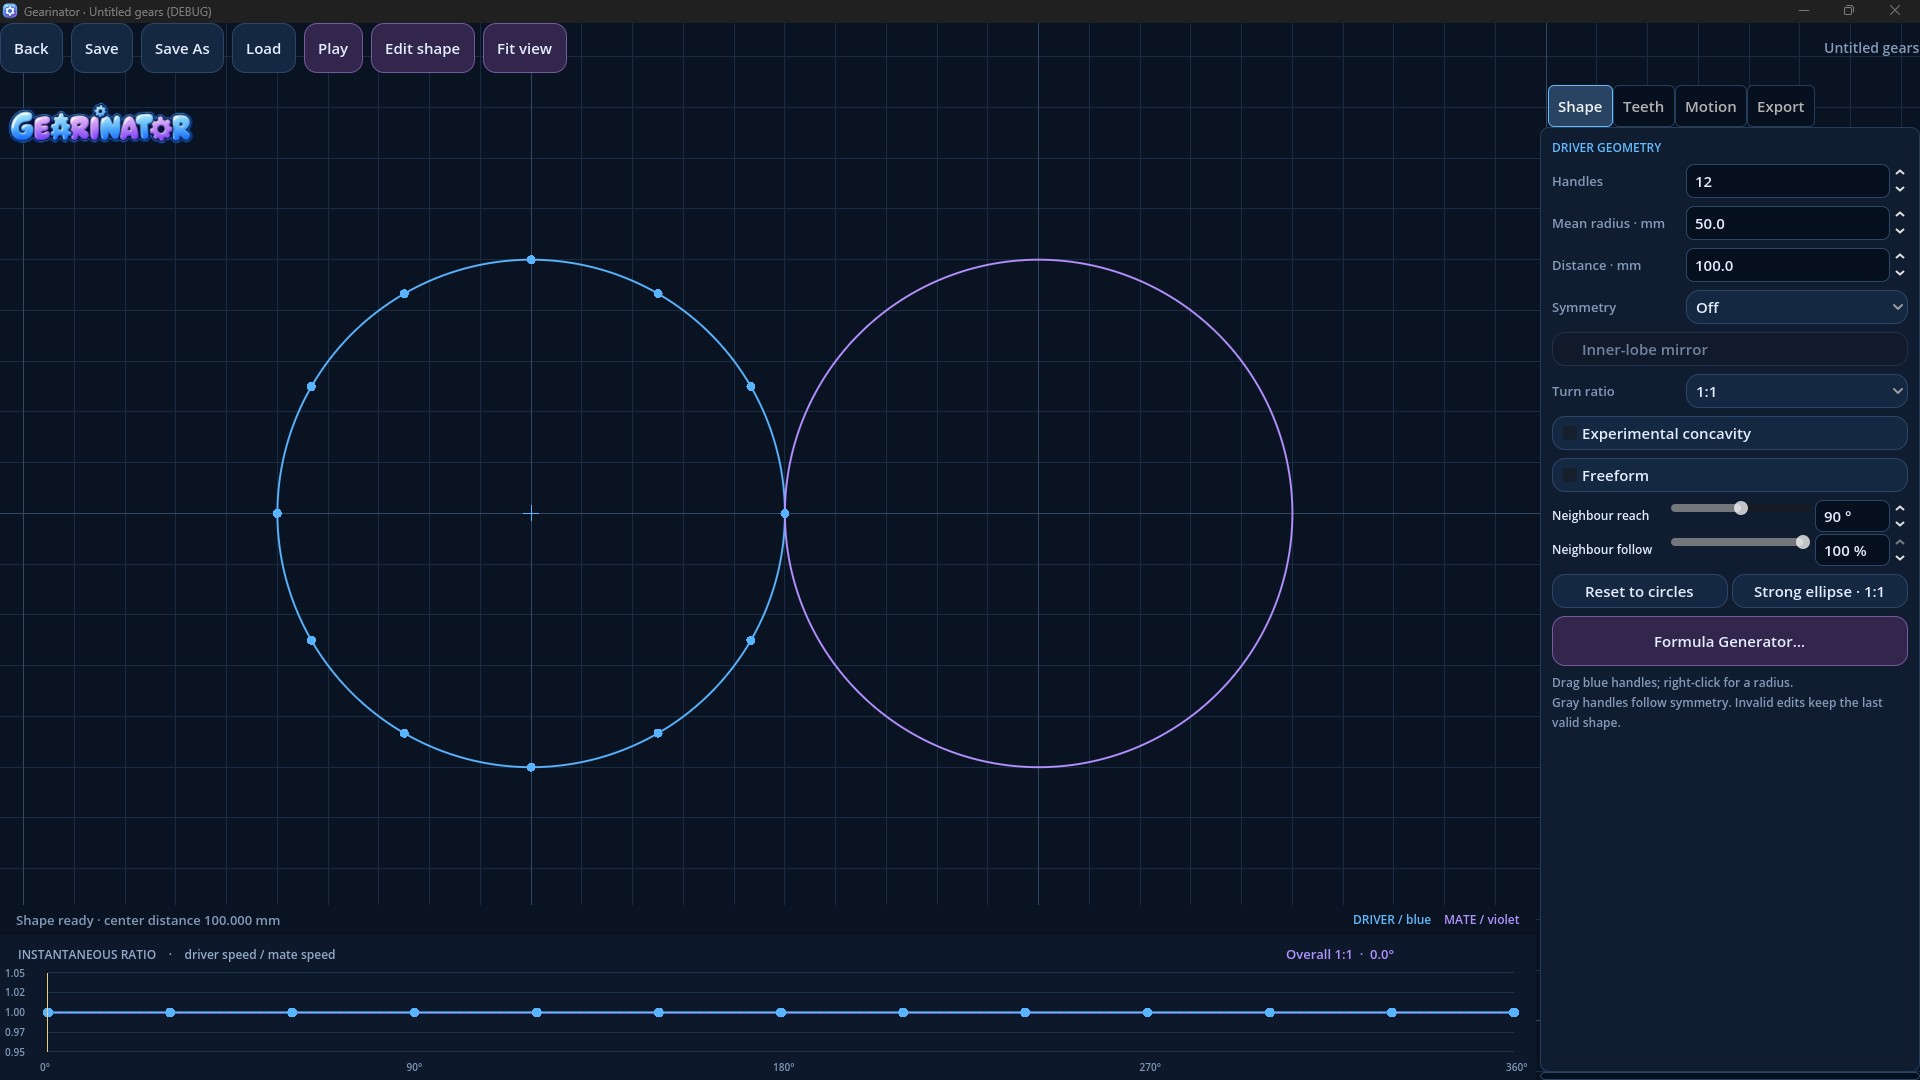Click the Distance mm input field
Image resolution: width=1920 pixels, height=1080 pixels.
click(x=1787, y=265)
